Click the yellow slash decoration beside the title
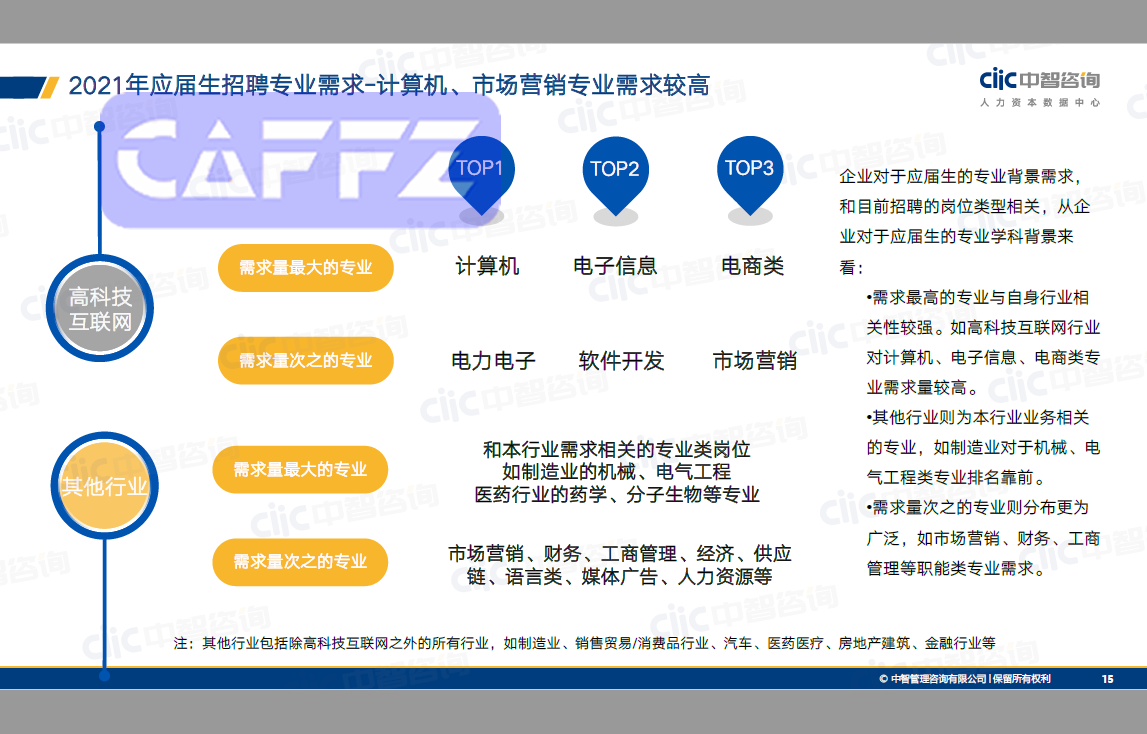The image size is (1147, 734). click(x=49, y=88)
